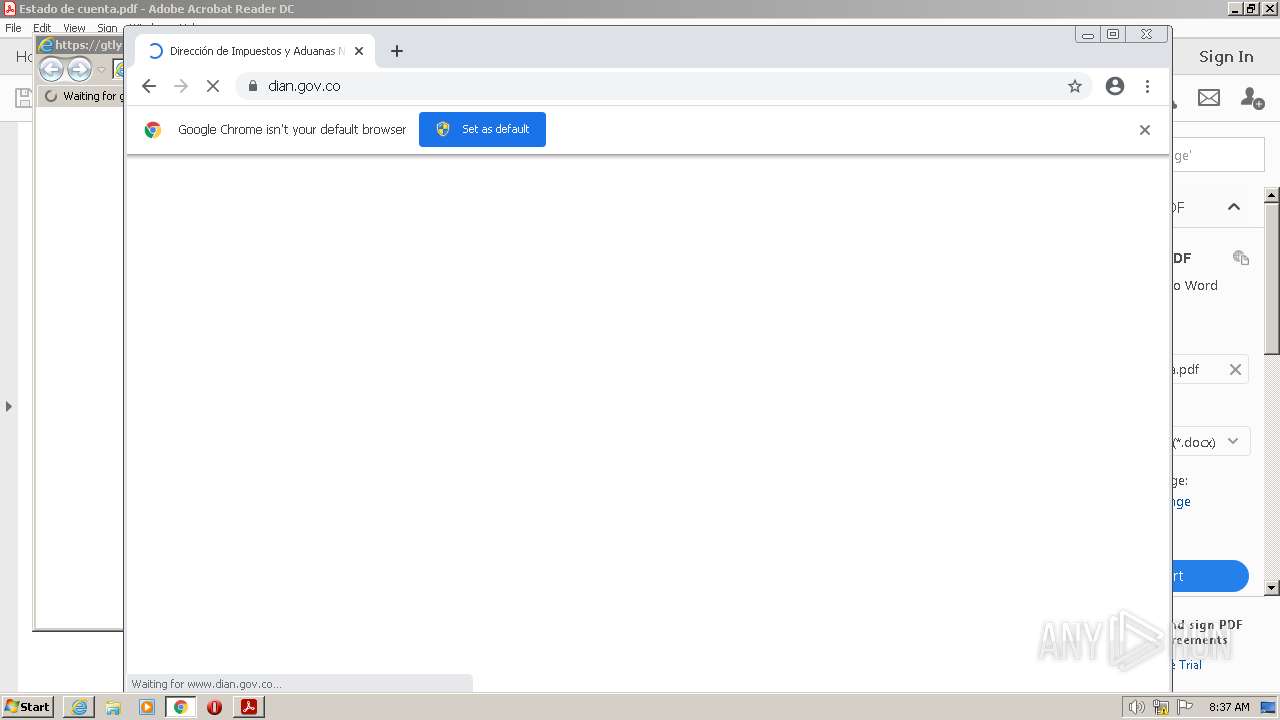Switch to Chrome via its taskbar icon

coord(181,707)
